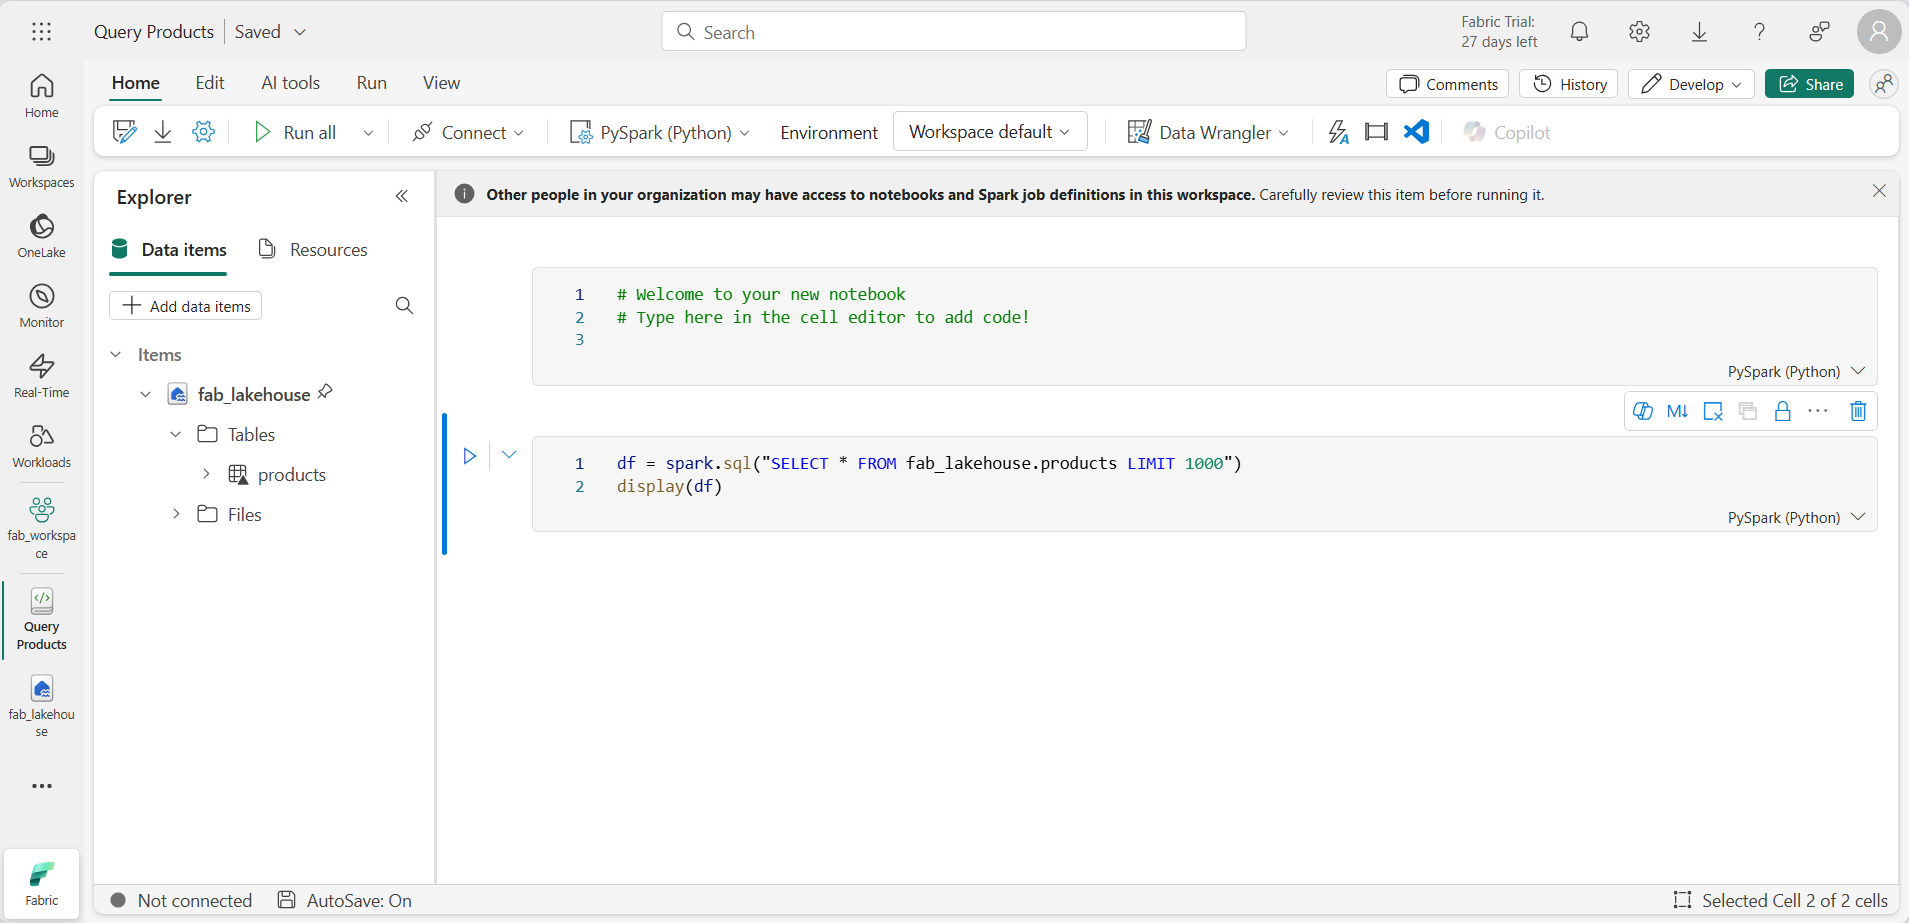Open fab_lakehouse item in left navigation

pos(41,706)
